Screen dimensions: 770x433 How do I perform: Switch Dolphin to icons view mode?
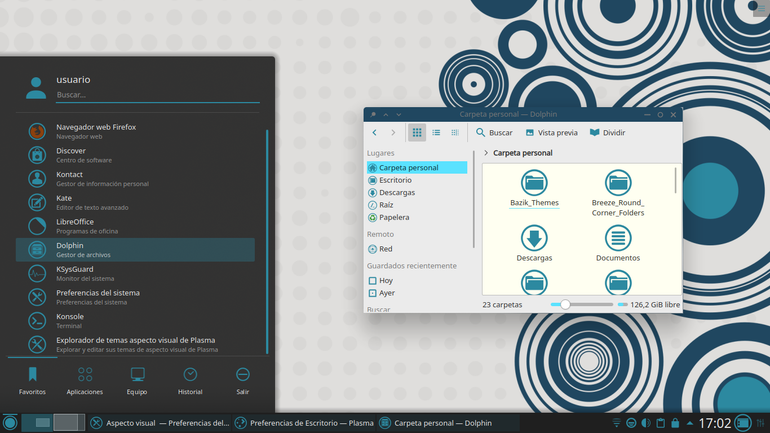click(417, 133)
